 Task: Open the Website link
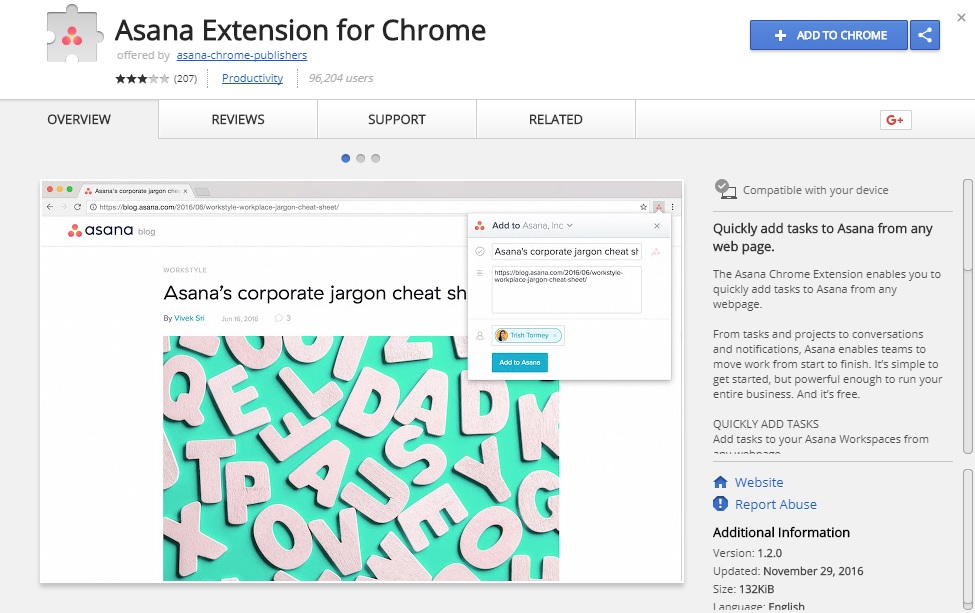pyautogui.click(x=759, y=482)
